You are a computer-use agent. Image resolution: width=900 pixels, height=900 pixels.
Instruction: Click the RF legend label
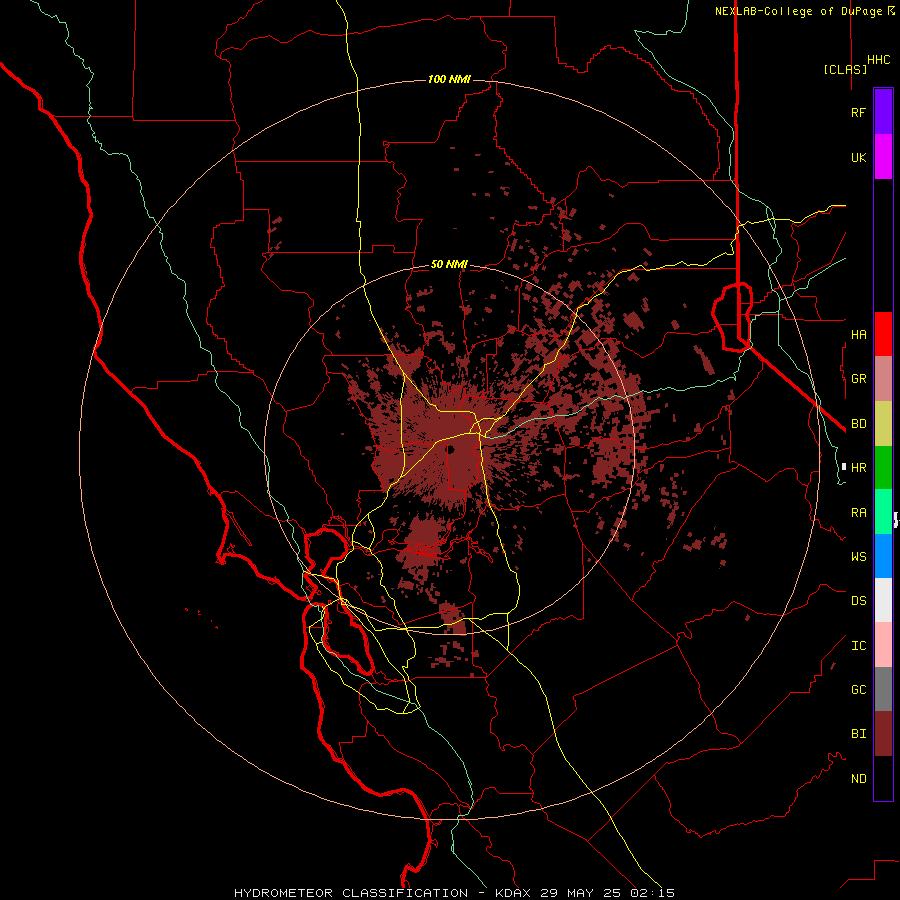tap(858, 112)
